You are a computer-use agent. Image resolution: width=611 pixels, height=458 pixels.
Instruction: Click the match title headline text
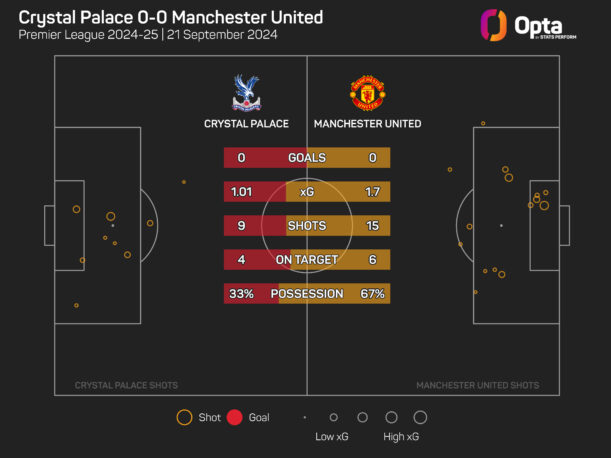168,16
